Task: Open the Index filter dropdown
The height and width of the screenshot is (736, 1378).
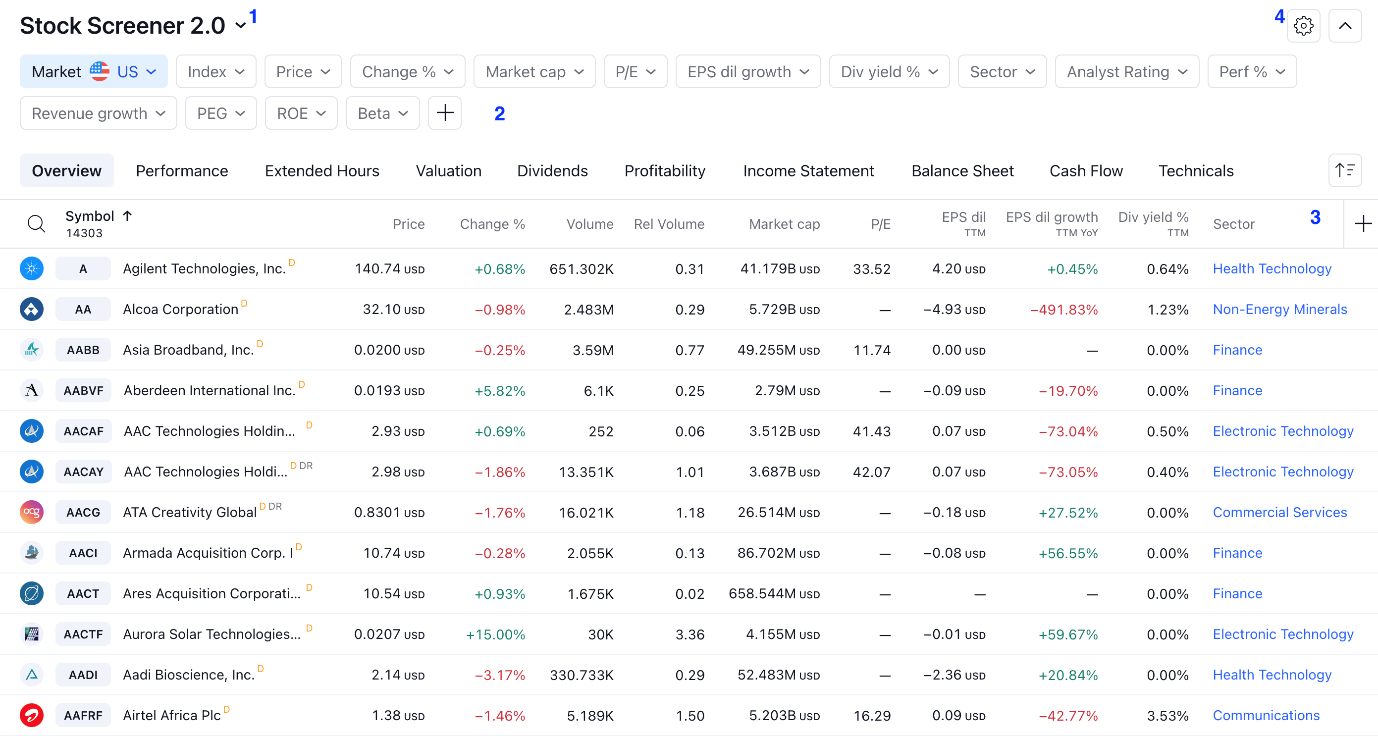Action: click(216, 71)
